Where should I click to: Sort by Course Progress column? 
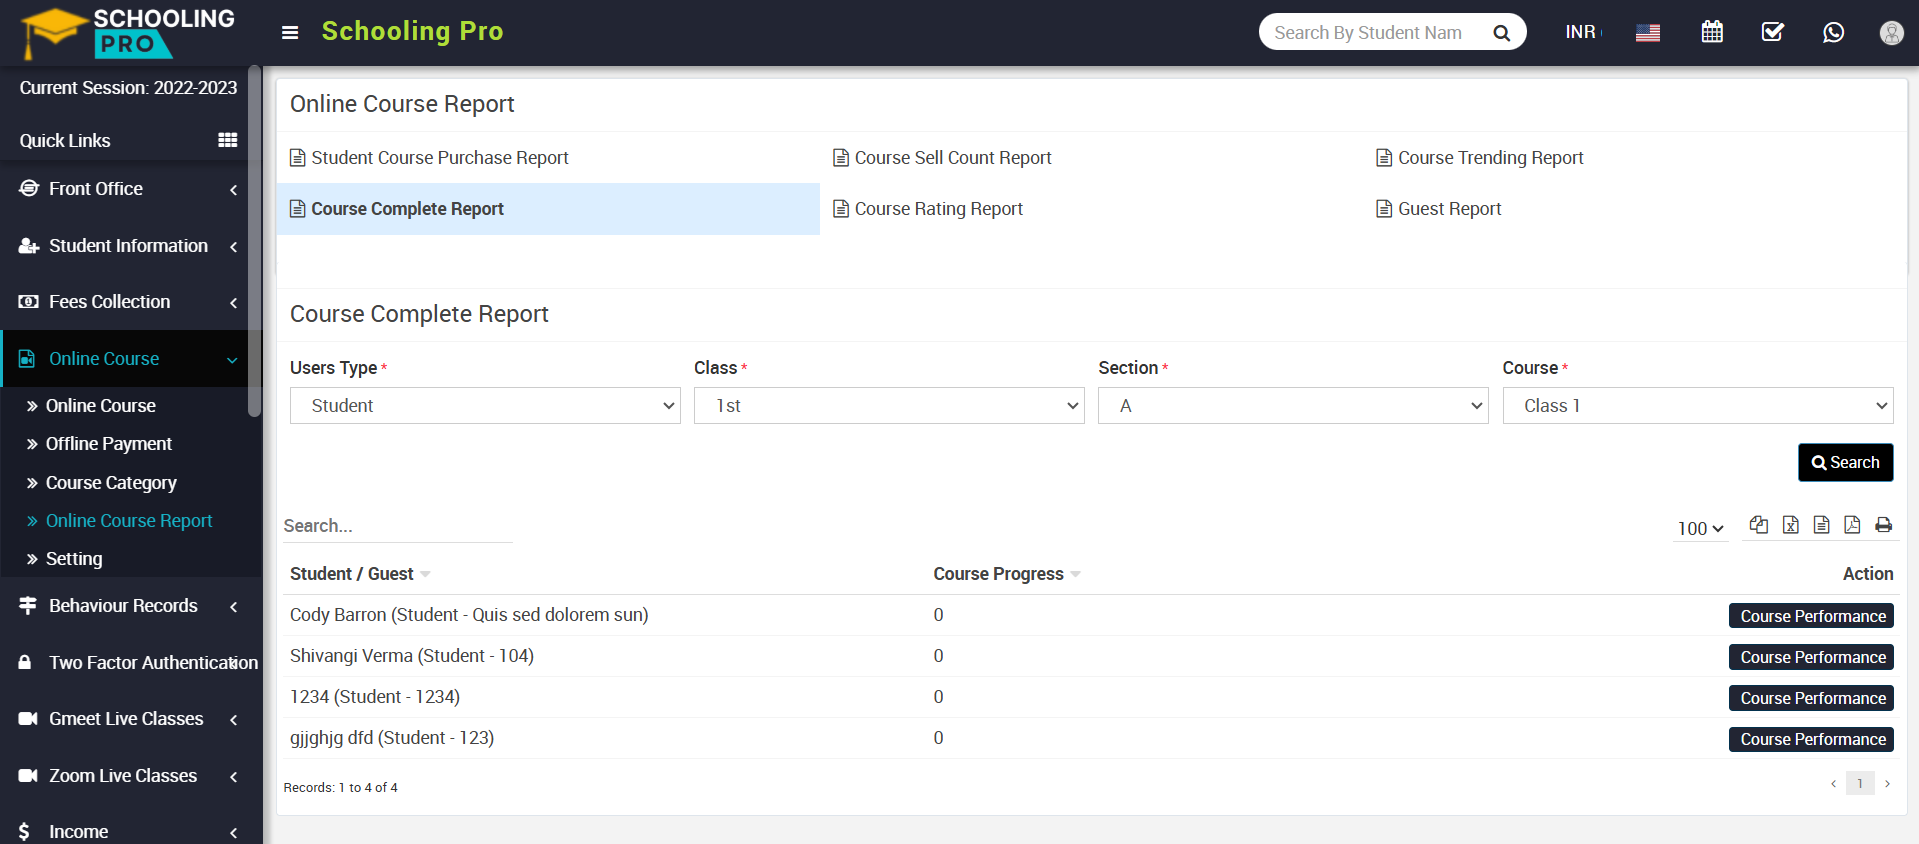point(1007,574)
